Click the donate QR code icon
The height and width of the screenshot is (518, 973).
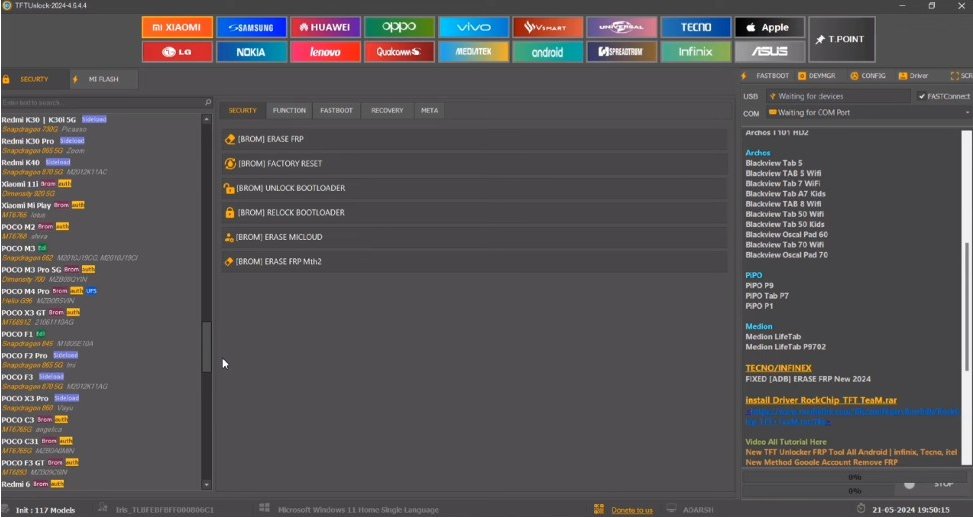point(599,509)
